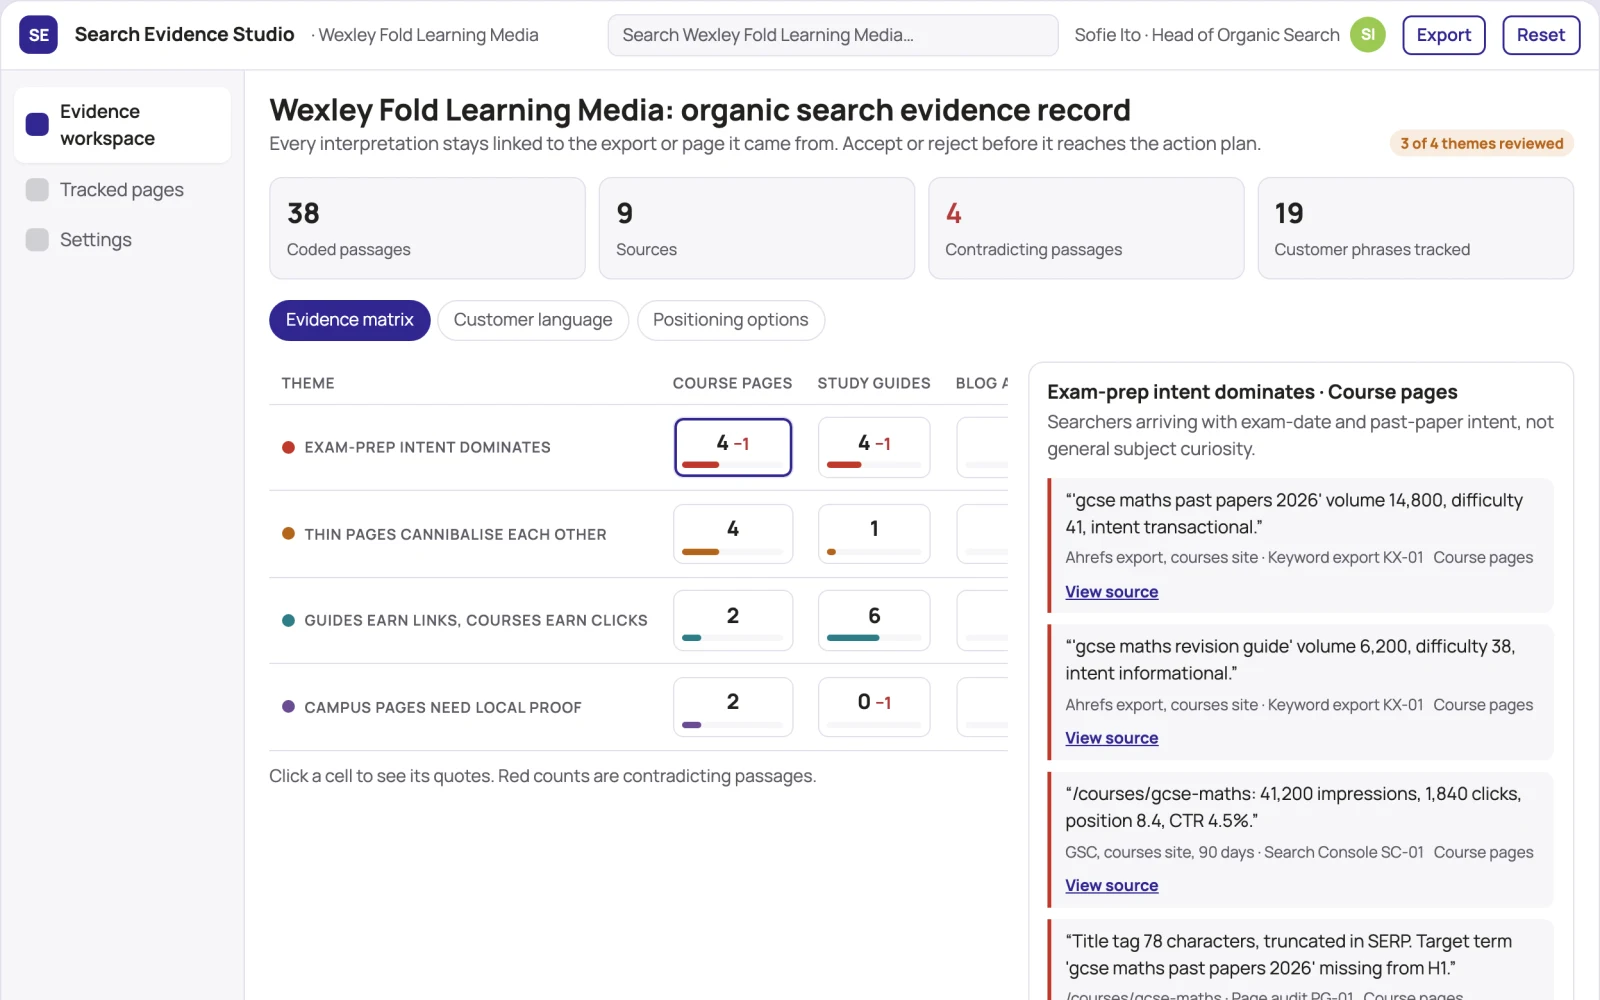Screen dimensions: 1600x1000
Task: View source for gcse maths past papers quote
Action: [x=1111, y=592]
